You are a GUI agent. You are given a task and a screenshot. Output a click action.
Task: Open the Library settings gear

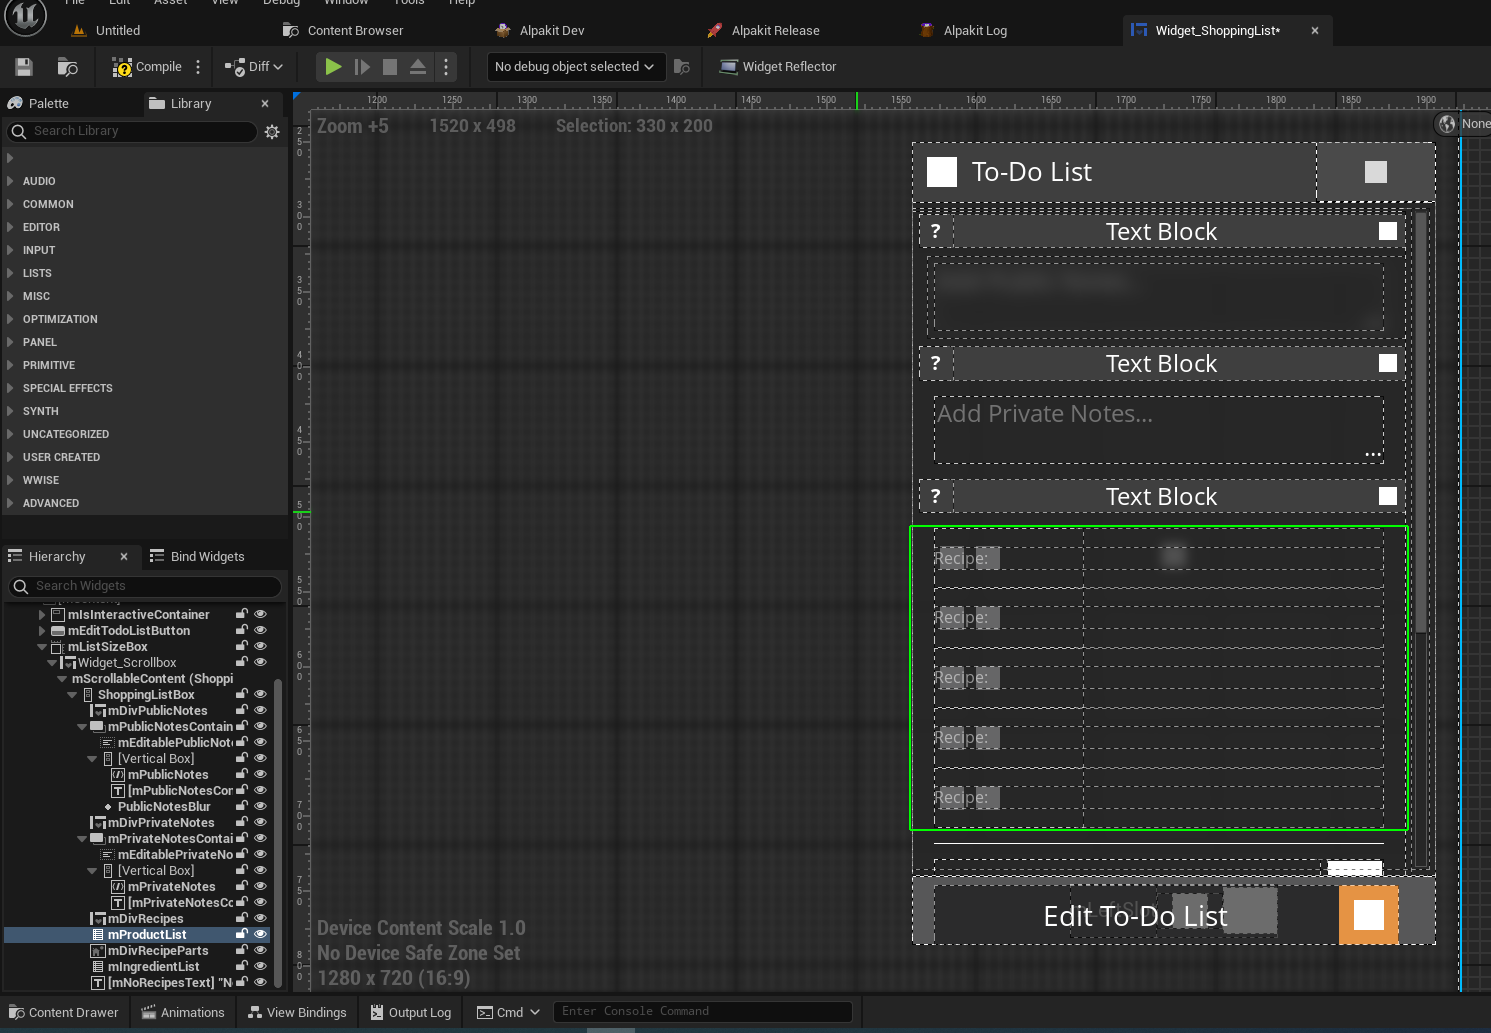click(272, 131)
